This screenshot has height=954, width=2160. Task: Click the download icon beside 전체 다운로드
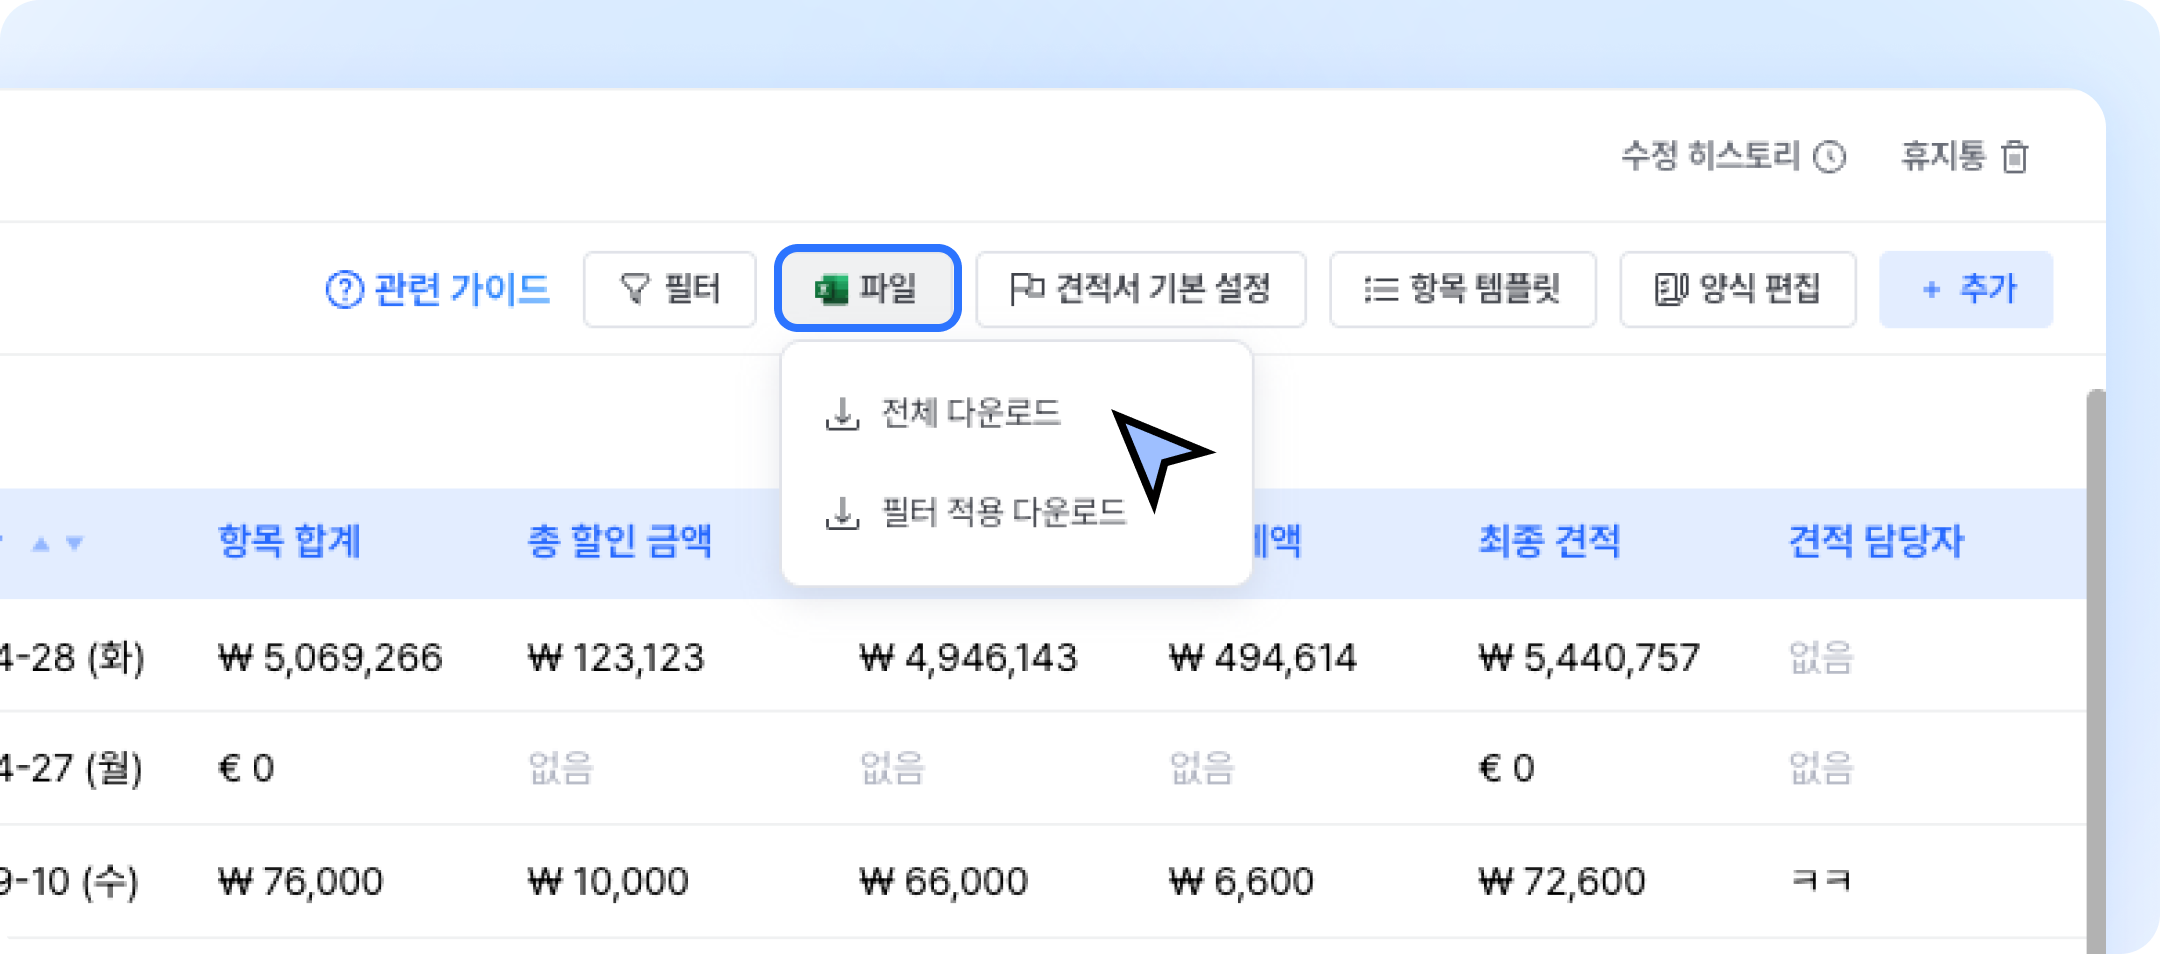[842, 413]
